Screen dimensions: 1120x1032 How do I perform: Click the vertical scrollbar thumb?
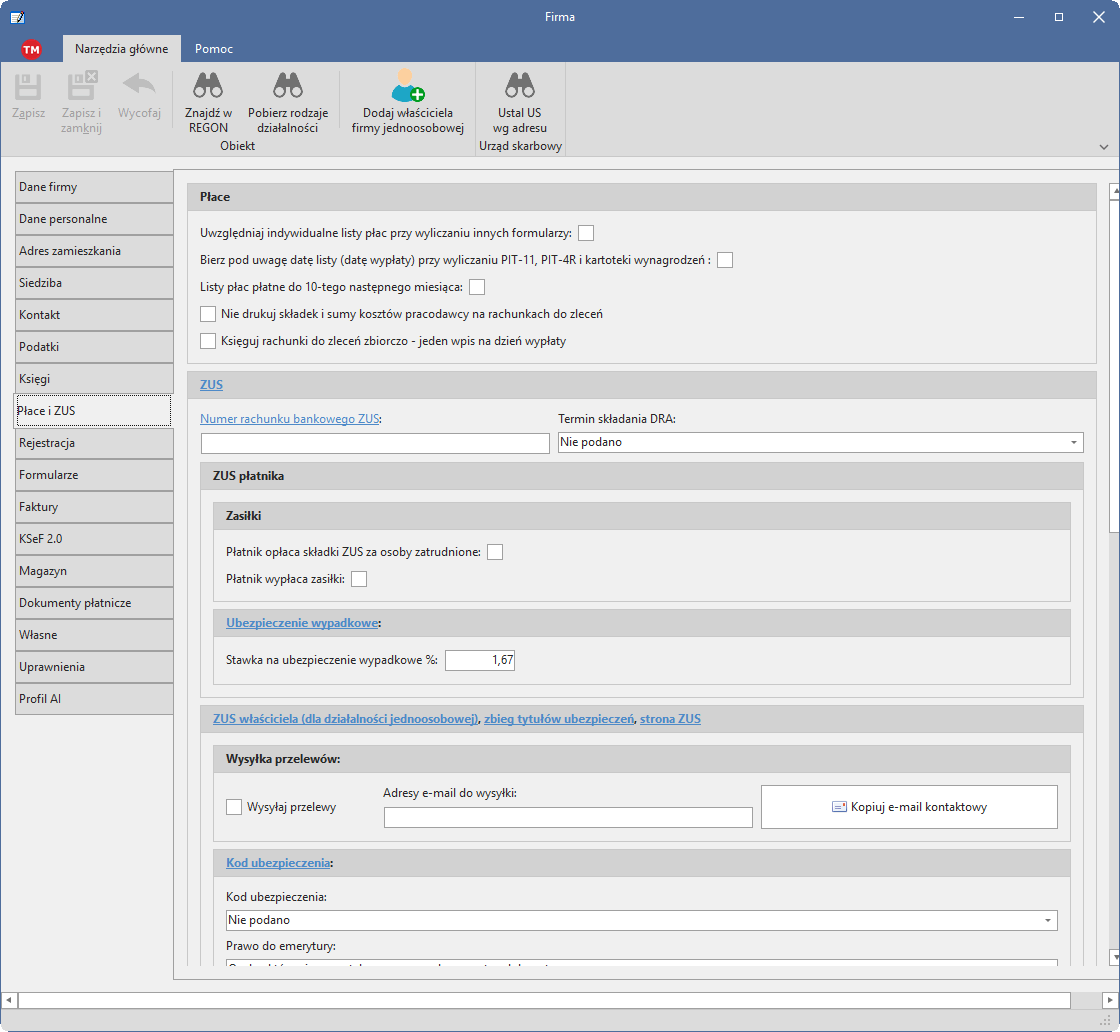click(x=1114, y=366)
